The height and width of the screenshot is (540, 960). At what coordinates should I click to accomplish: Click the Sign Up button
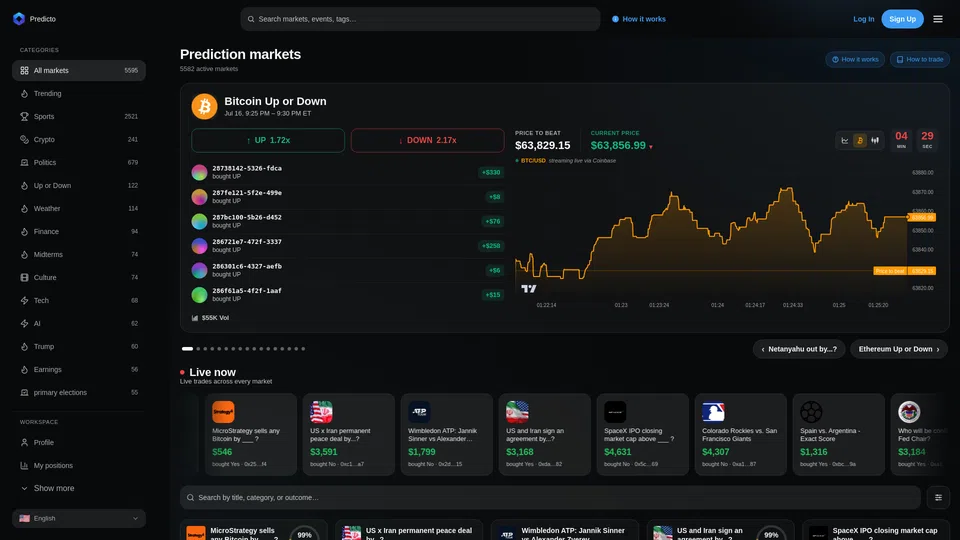point(902,19)
